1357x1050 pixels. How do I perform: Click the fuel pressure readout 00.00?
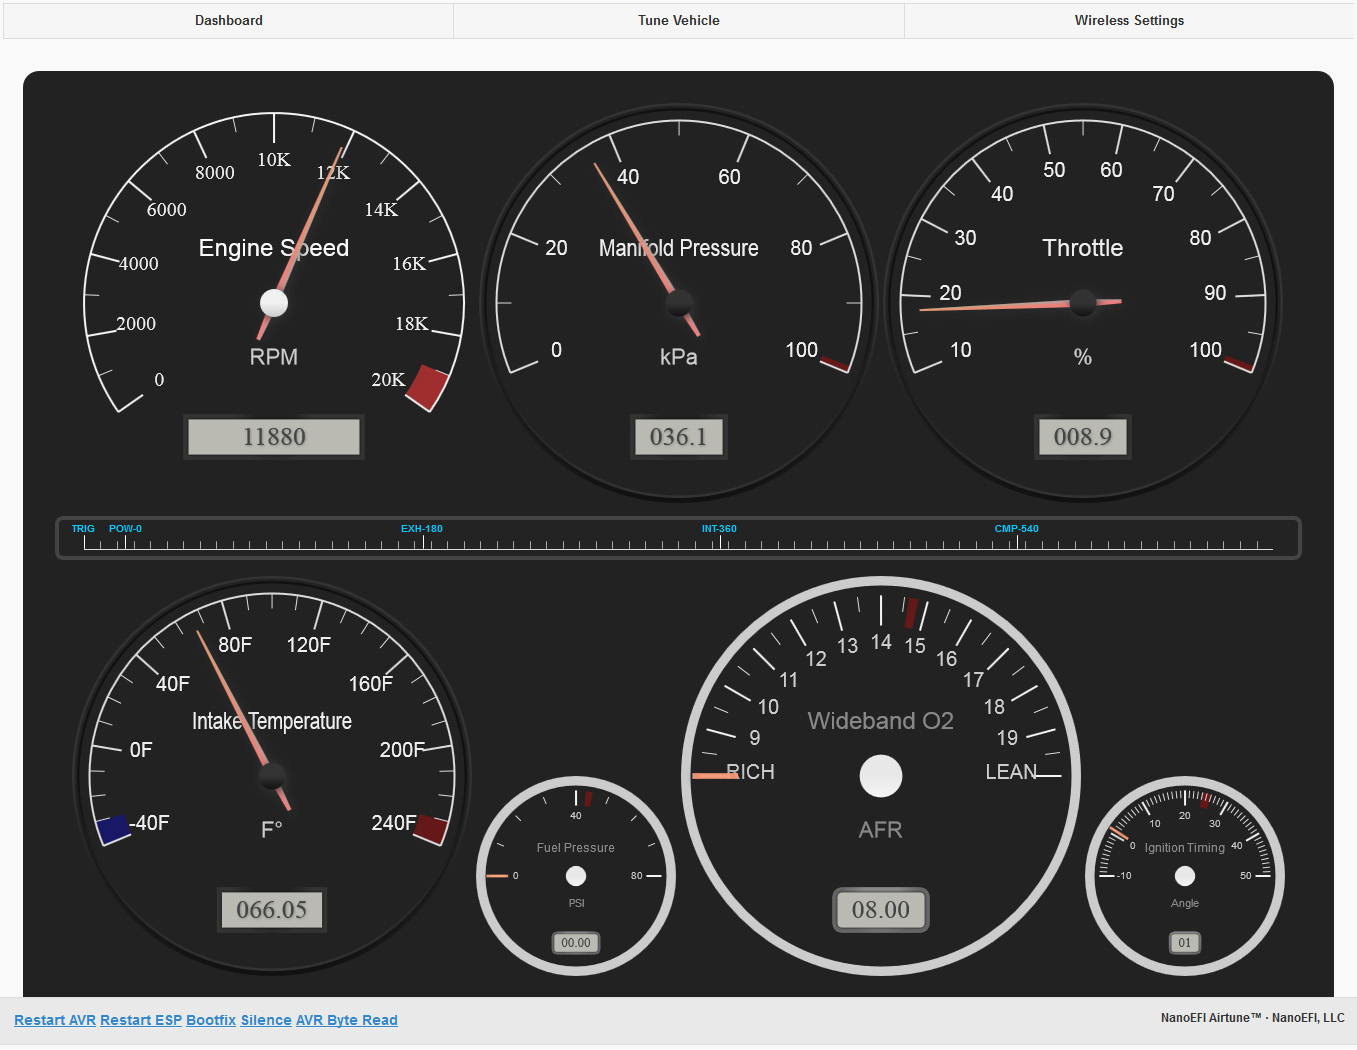click(576, 943)
